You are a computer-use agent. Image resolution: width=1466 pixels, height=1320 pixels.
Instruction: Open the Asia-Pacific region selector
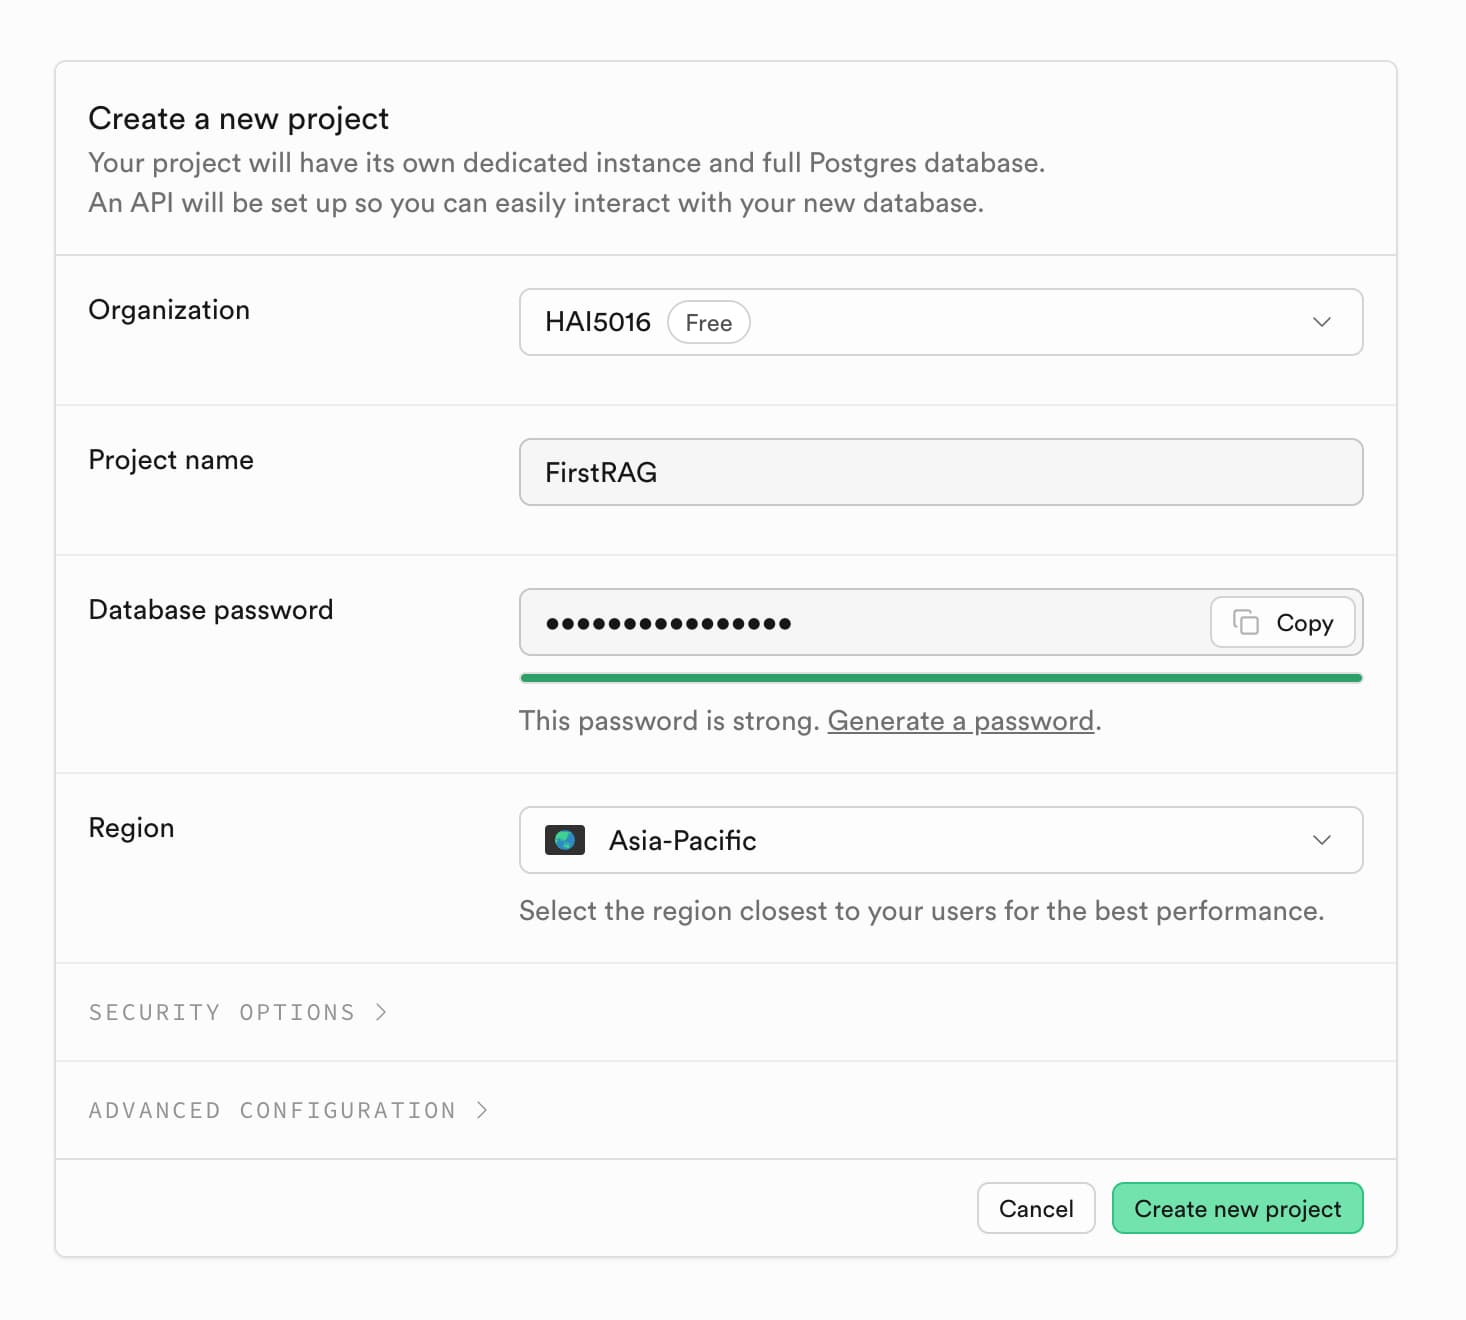tap(940, 840)
